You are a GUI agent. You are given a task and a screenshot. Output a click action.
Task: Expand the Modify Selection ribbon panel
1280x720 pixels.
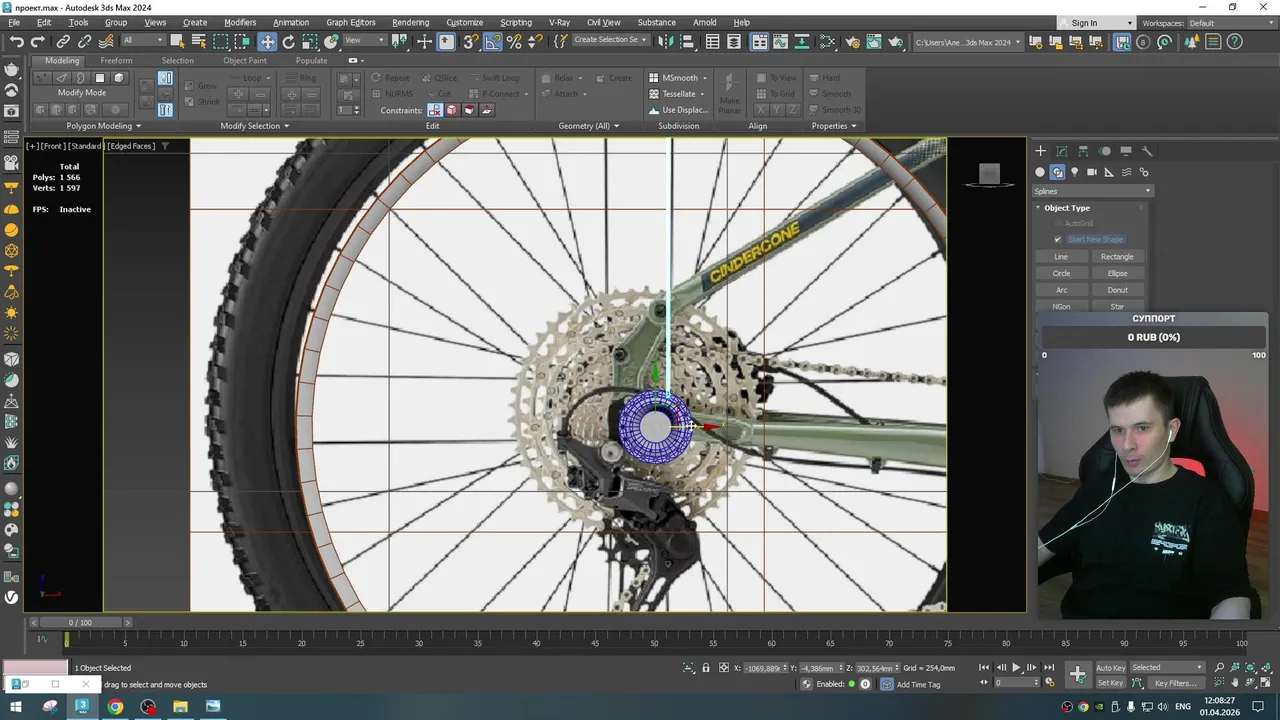[254, 126]
